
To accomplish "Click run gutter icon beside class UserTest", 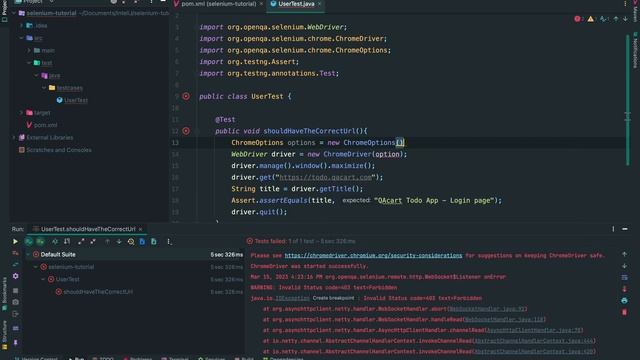I will [186, 96].
